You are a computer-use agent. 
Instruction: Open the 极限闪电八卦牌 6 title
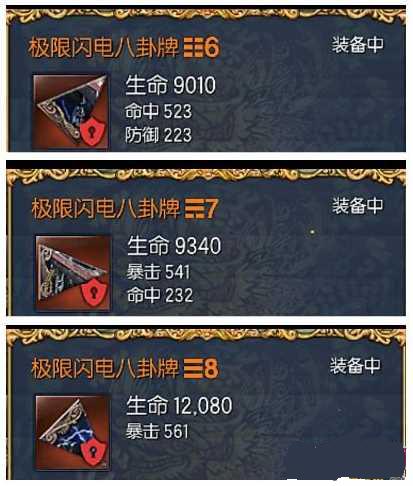[124, 47]
